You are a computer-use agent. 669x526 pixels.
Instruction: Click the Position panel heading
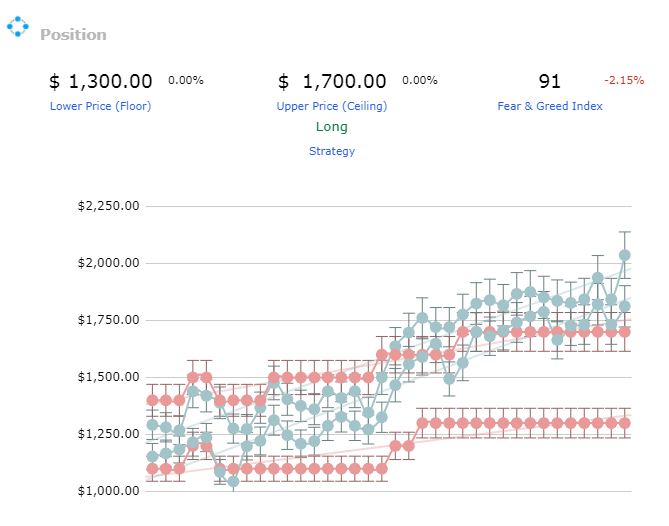(x=73, y=35)
